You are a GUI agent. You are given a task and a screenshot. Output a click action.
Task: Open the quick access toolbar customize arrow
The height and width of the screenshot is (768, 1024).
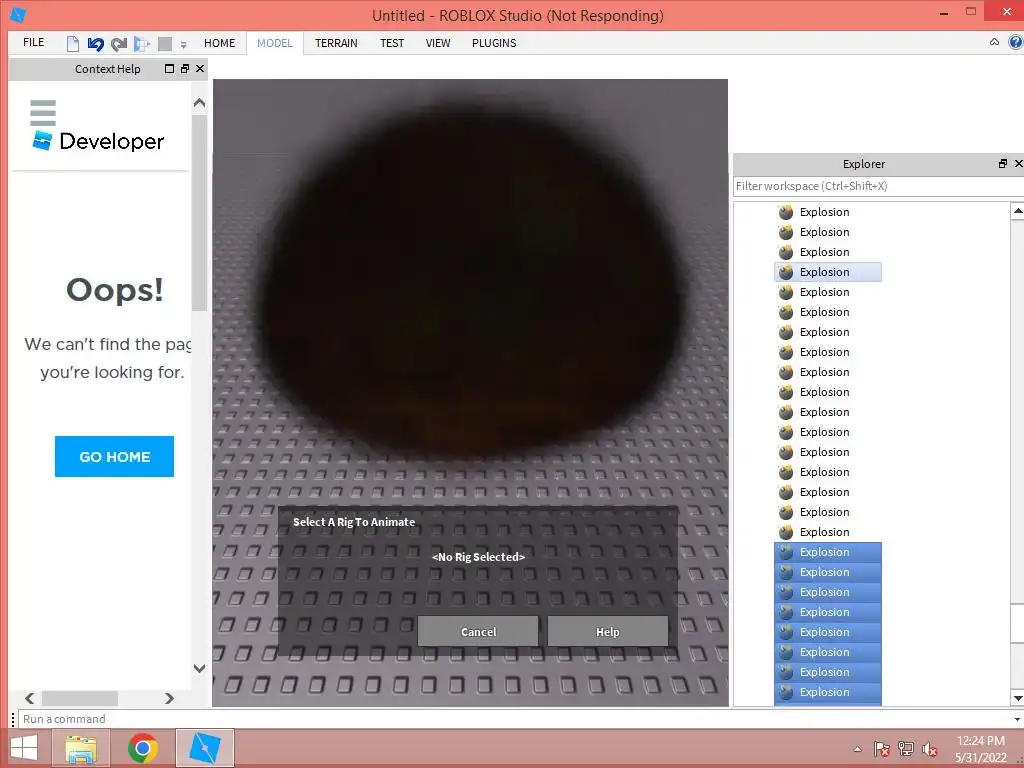tap(184, 44)
